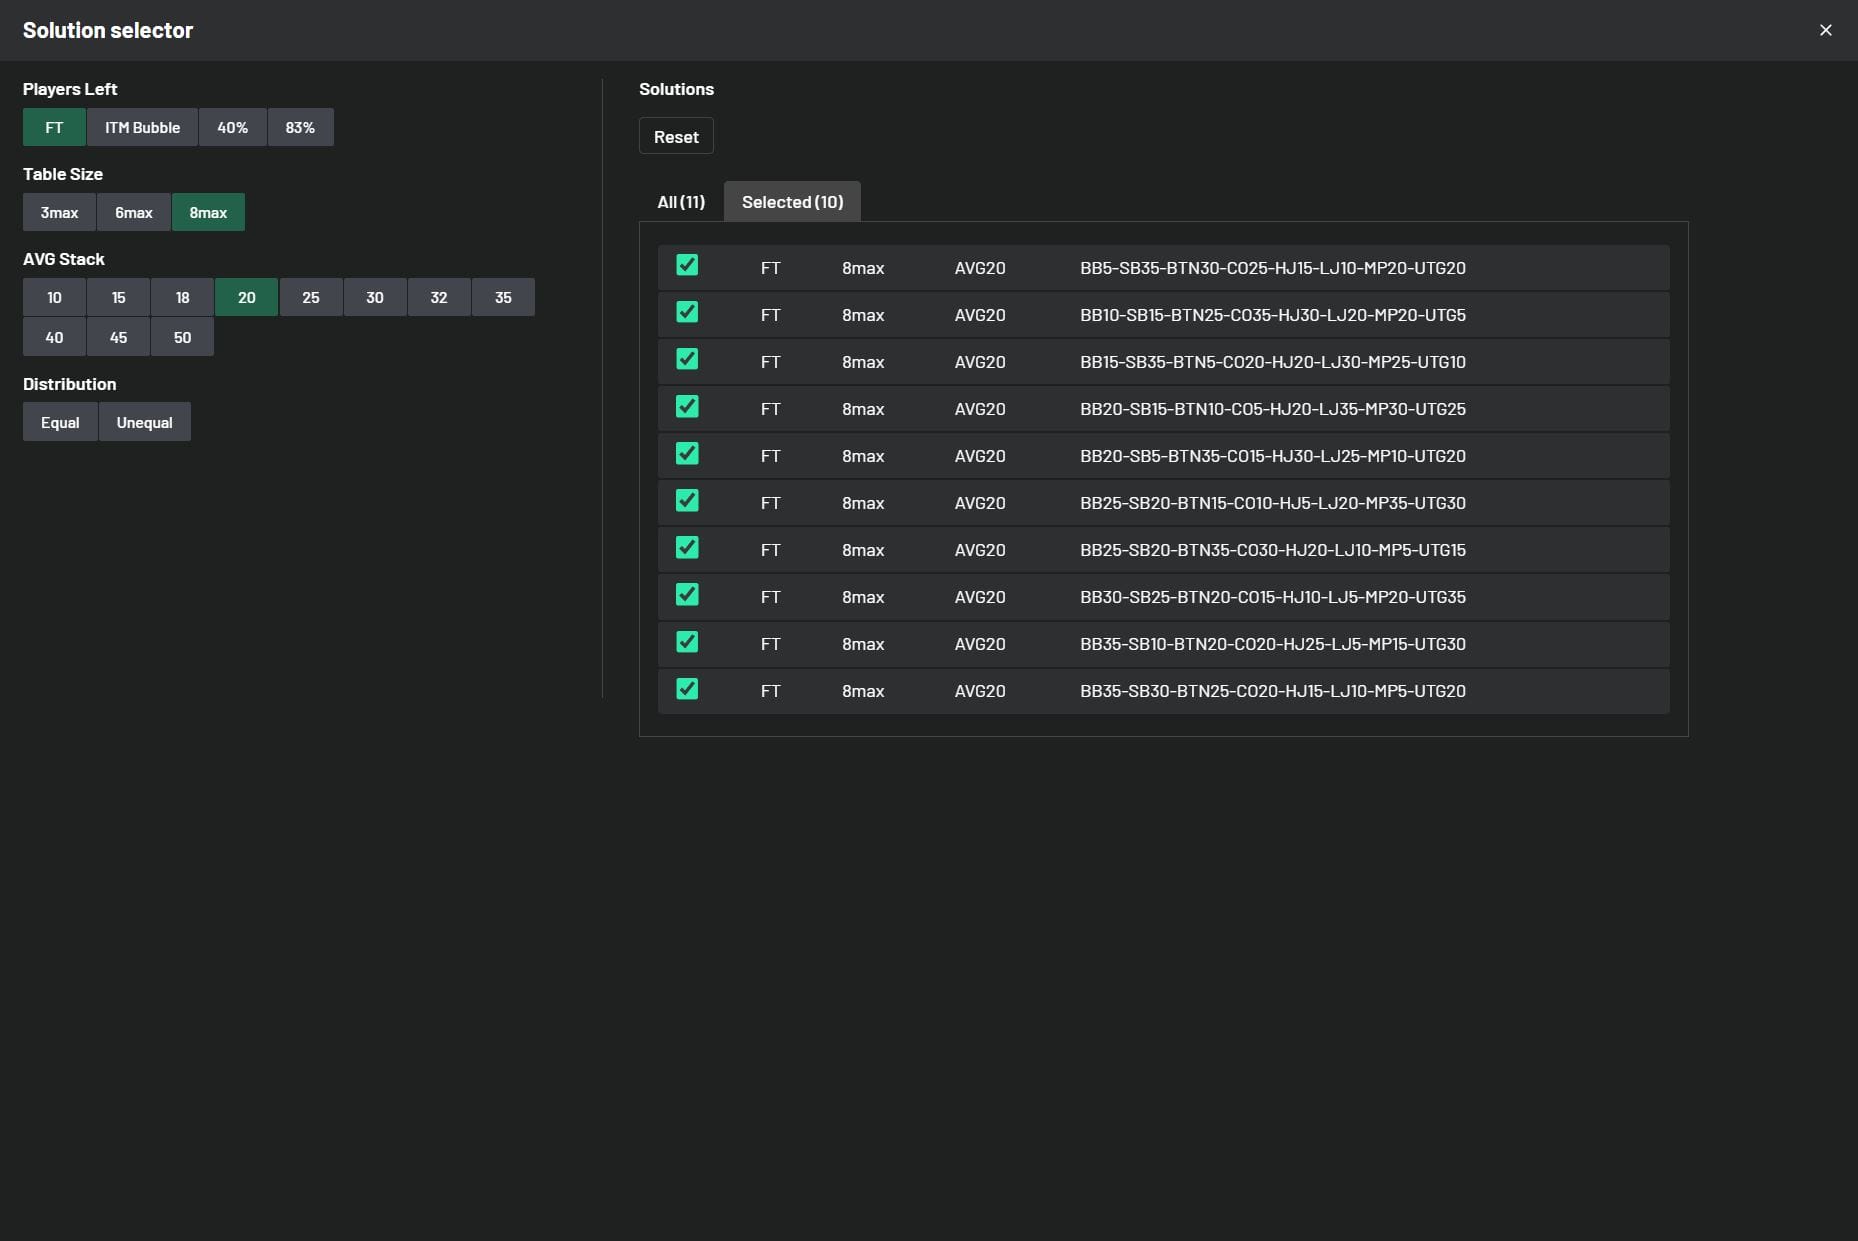
Task: Select the Unequal distribution filter
Action: click(144, 423)
